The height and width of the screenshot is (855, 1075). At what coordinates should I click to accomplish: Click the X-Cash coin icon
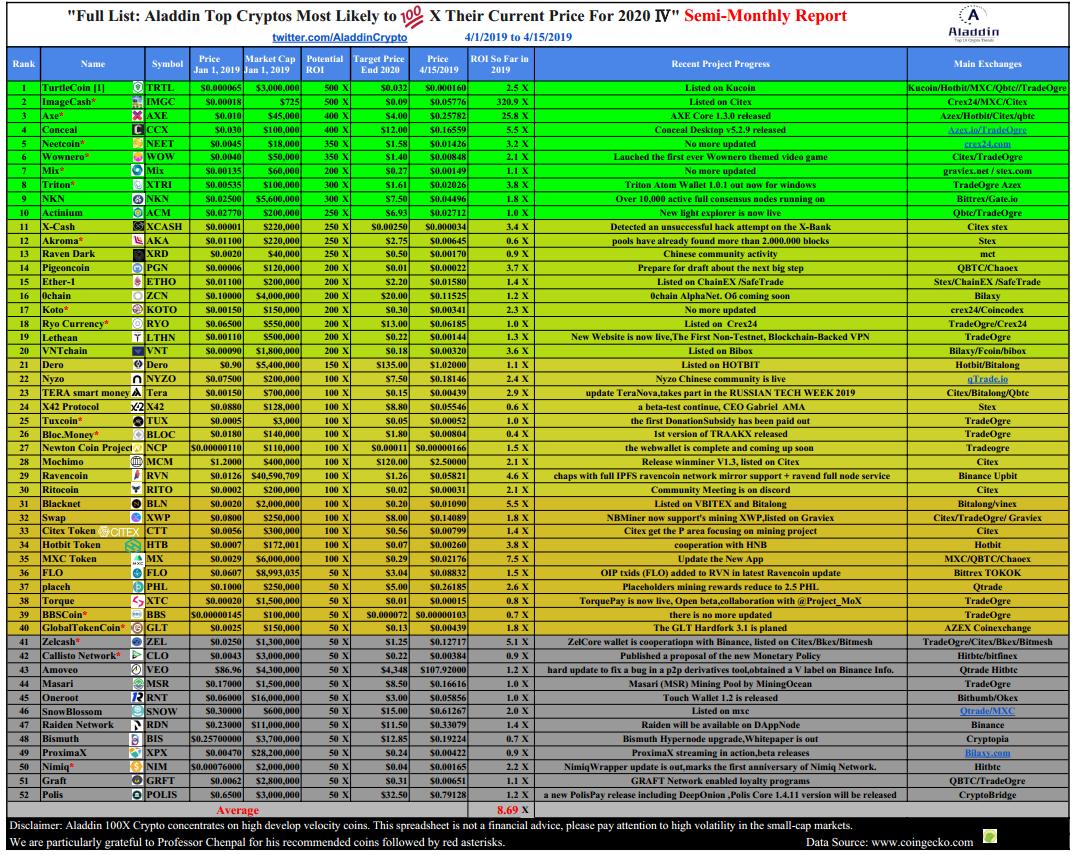pos(138,226)
